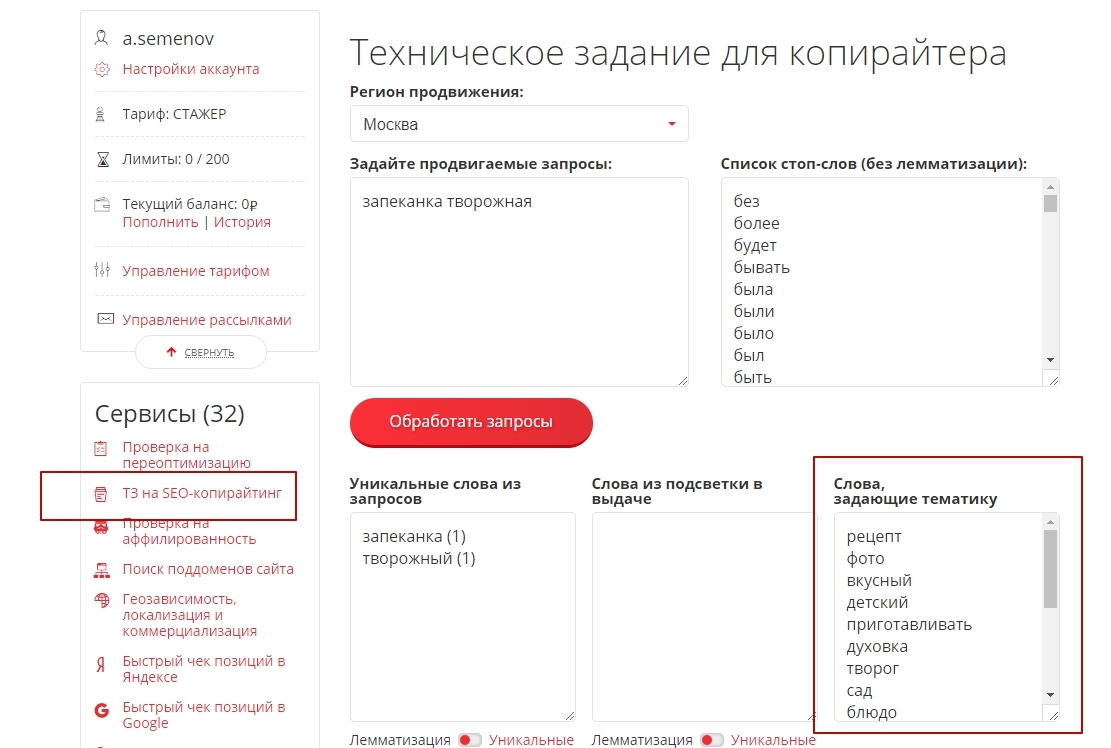
Task: Click into Уникальные слова из запросов text area
Action: (x=463, y=617)
